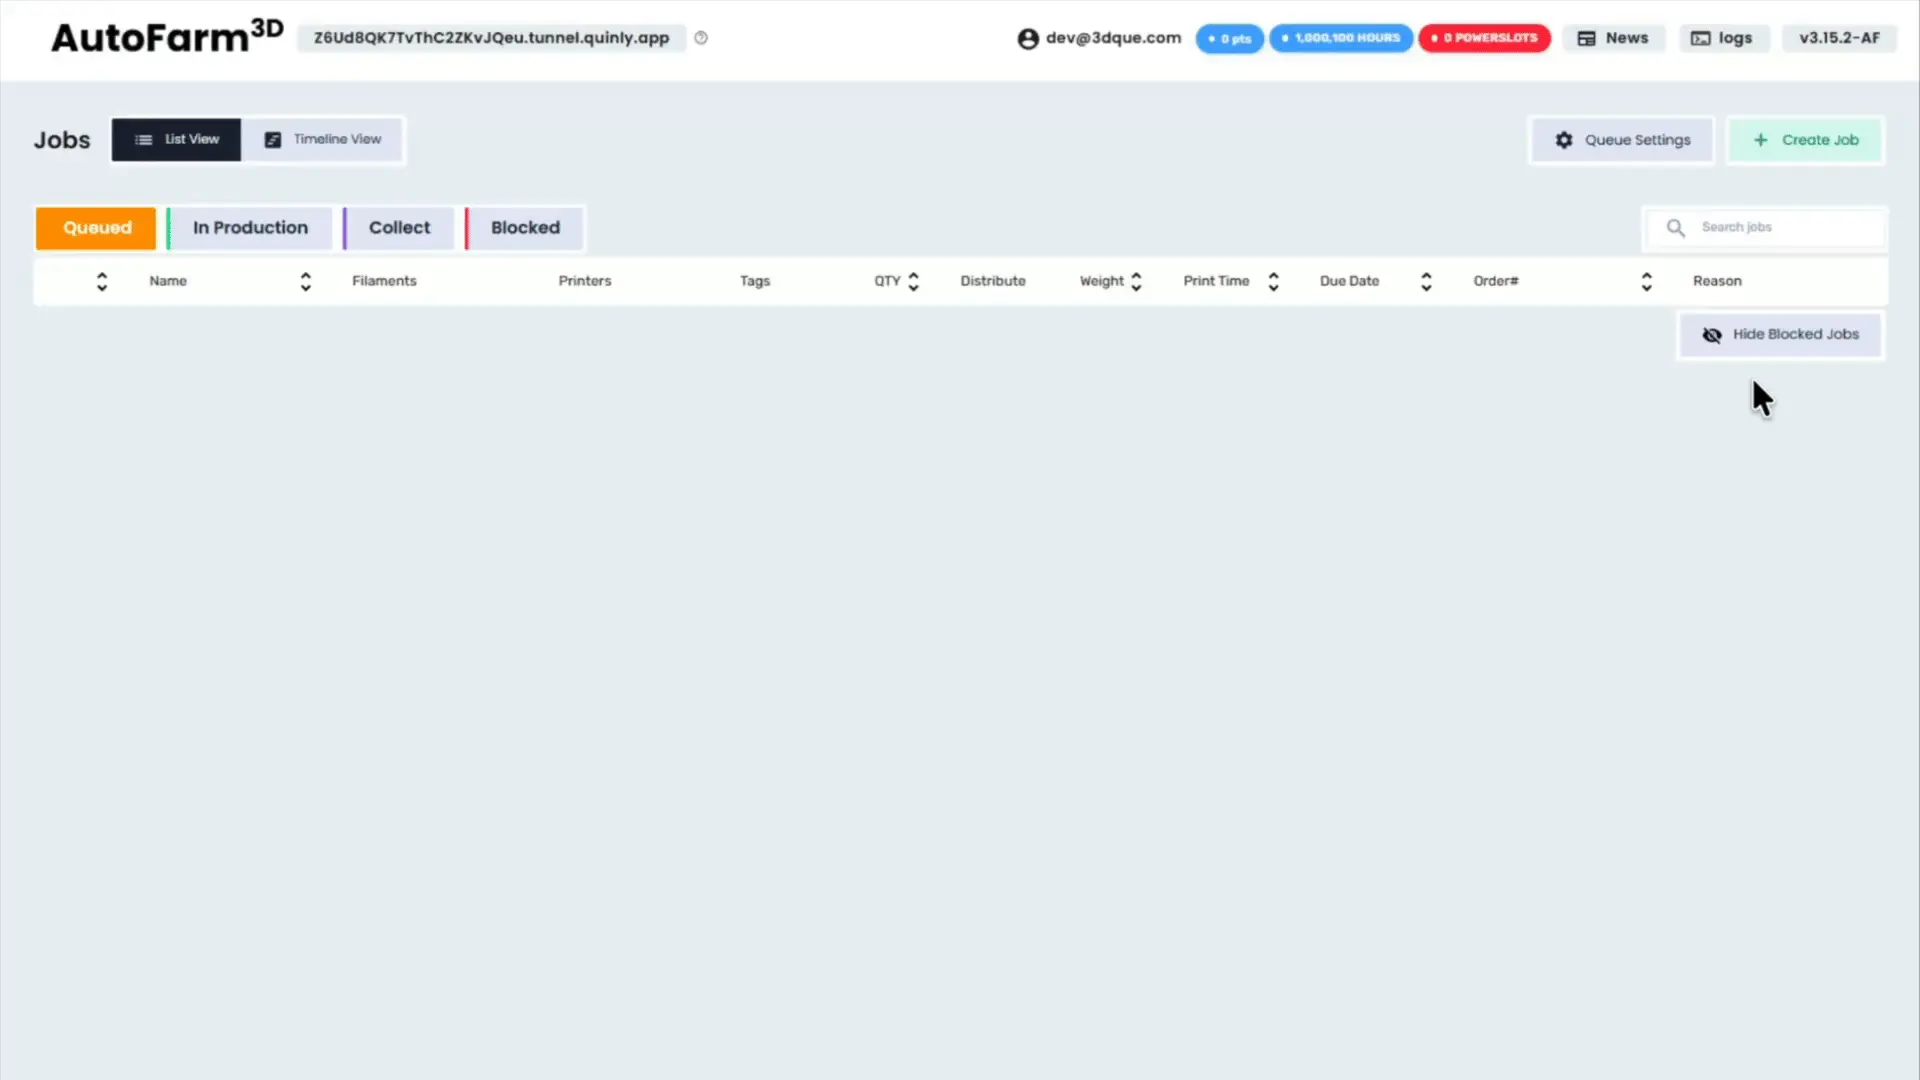
Task: Toggle Hide Blocked Jobs
Action: coord(1780,335)
